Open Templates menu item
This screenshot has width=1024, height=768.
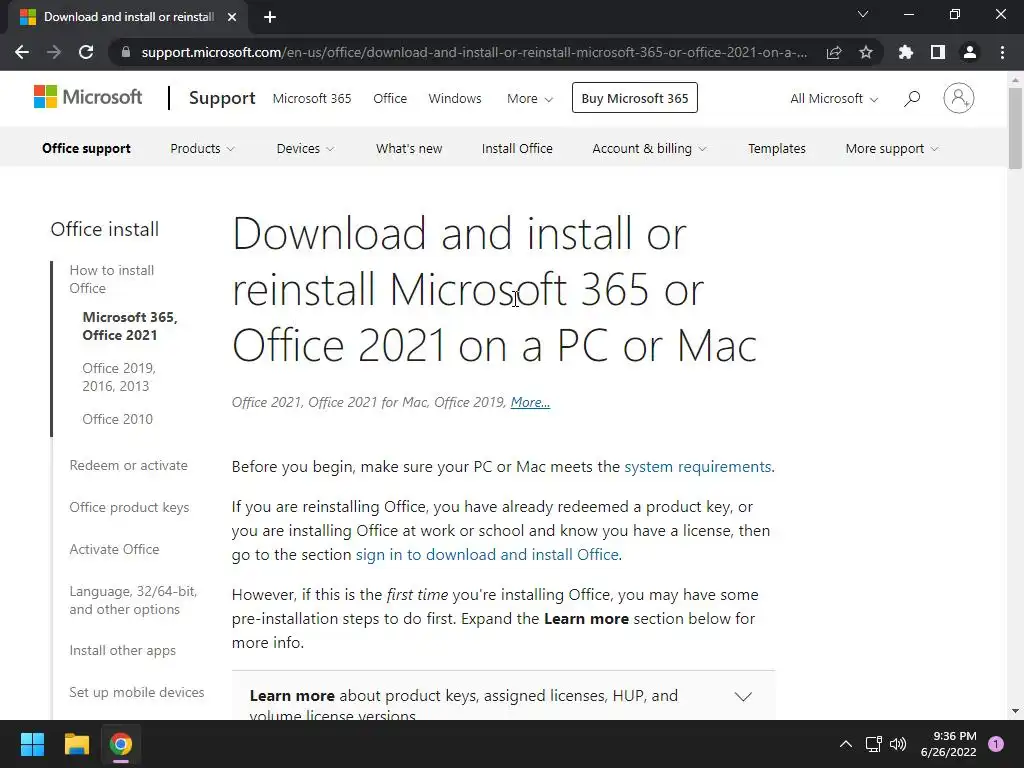pos(776,149)
